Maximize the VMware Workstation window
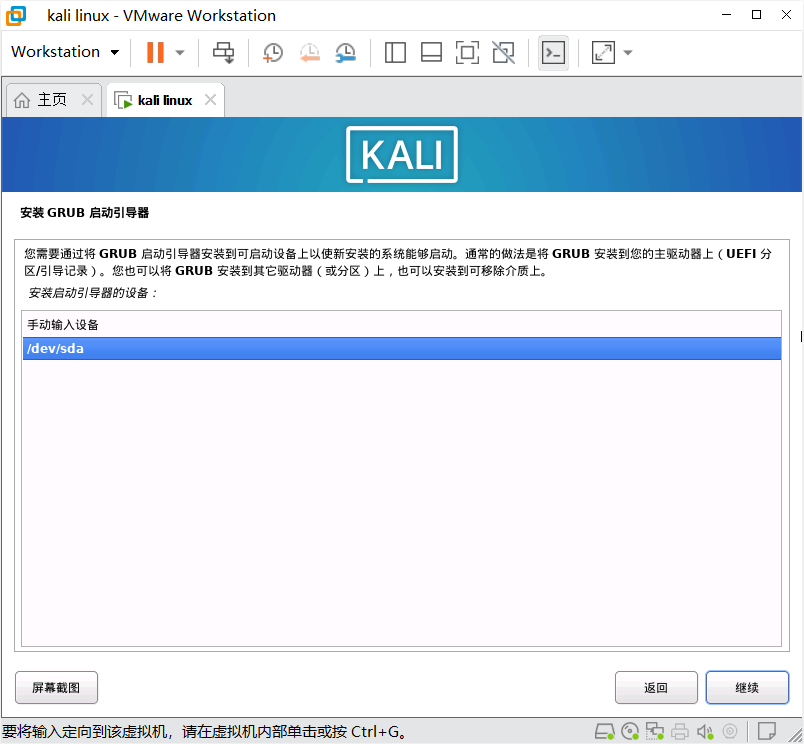The image size is (804, 744). (x=756, y=15)
